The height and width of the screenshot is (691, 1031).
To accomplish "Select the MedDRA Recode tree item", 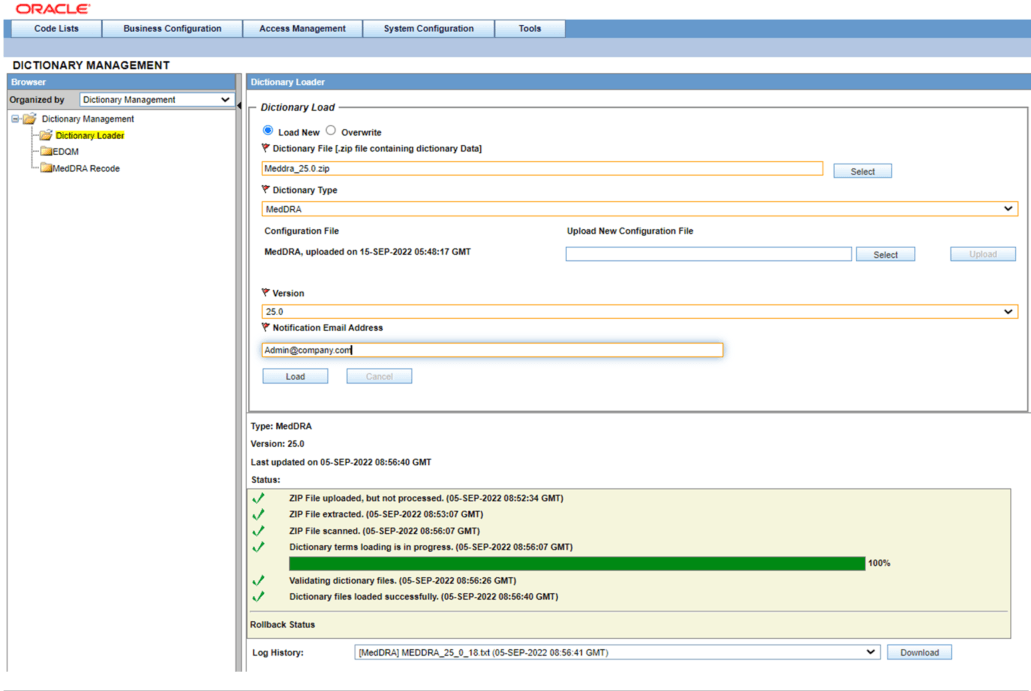I will 86,168.
